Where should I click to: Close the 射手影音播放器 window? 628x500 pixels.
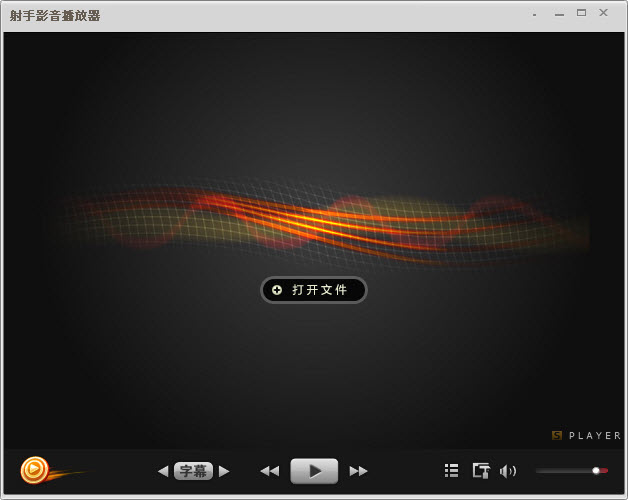(x=604, y=13)
